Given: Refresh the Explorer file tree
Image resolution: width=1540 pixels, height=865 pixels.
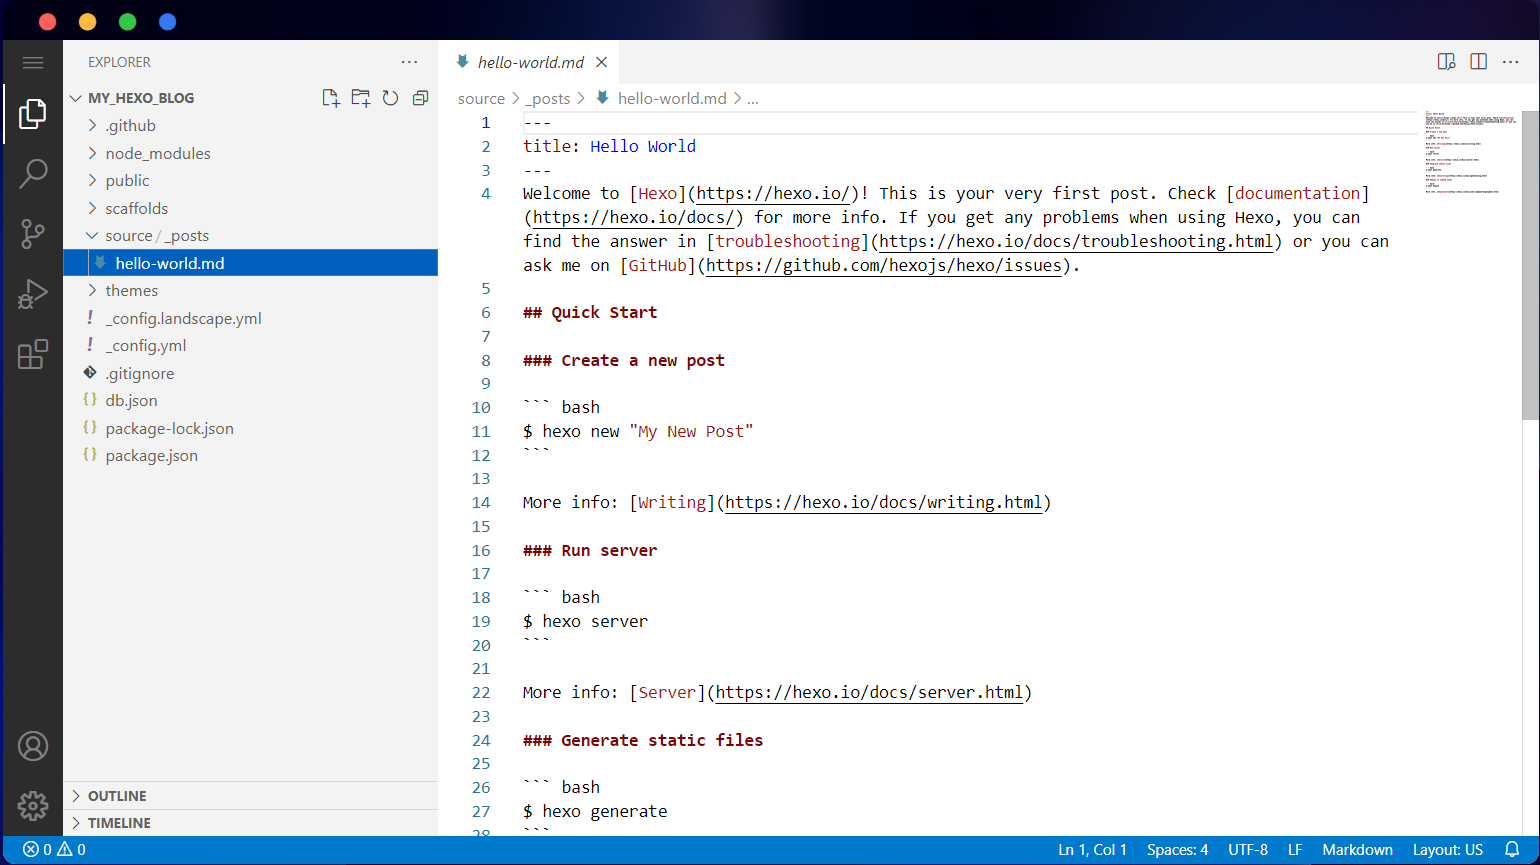Looking at the screenshot, I should (x=391, y=98).
